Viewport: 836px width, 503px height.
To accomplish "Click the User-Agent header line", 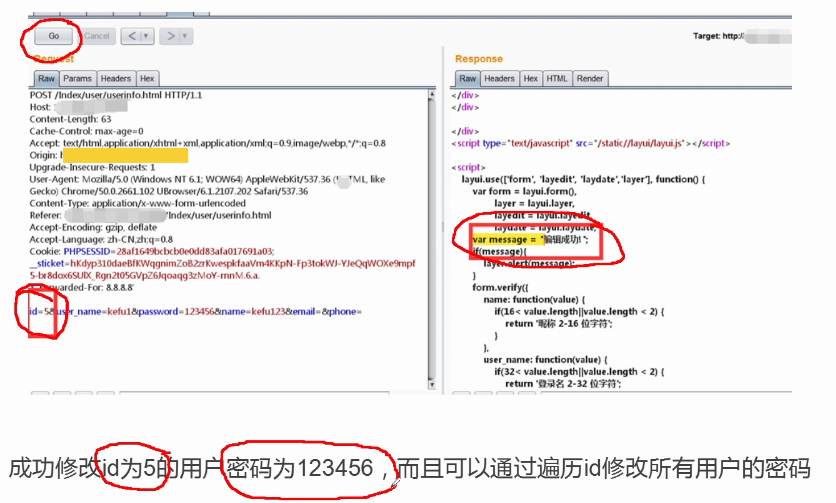I will [207, 185].
